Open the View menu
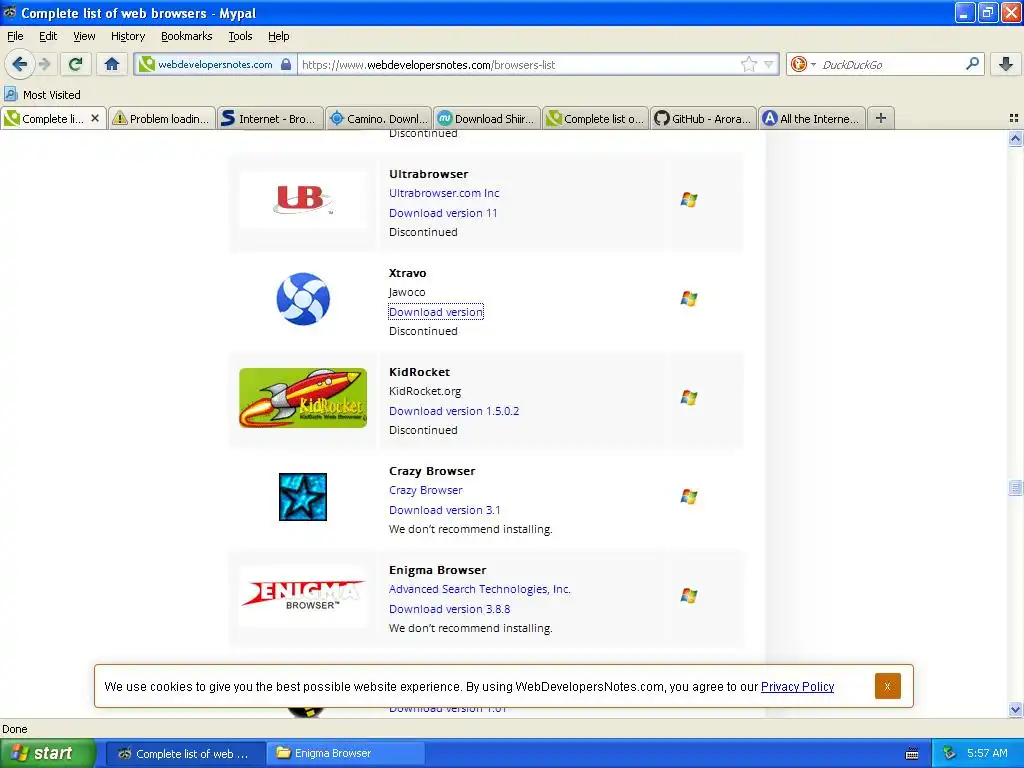The height and width of the screenshot is (768, 1024). (x=84, y=36)
